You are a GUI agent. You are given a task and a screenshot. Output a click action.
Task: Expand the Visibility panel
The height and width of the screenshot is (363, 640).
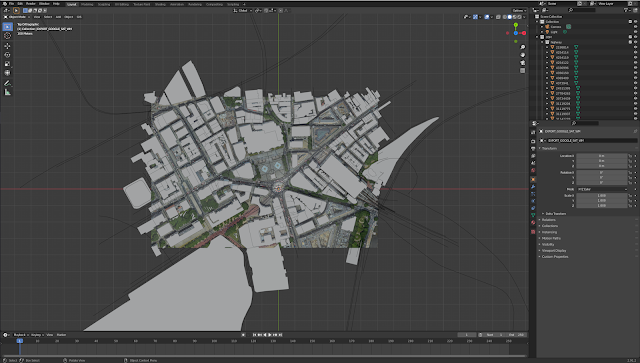[548, 244]
